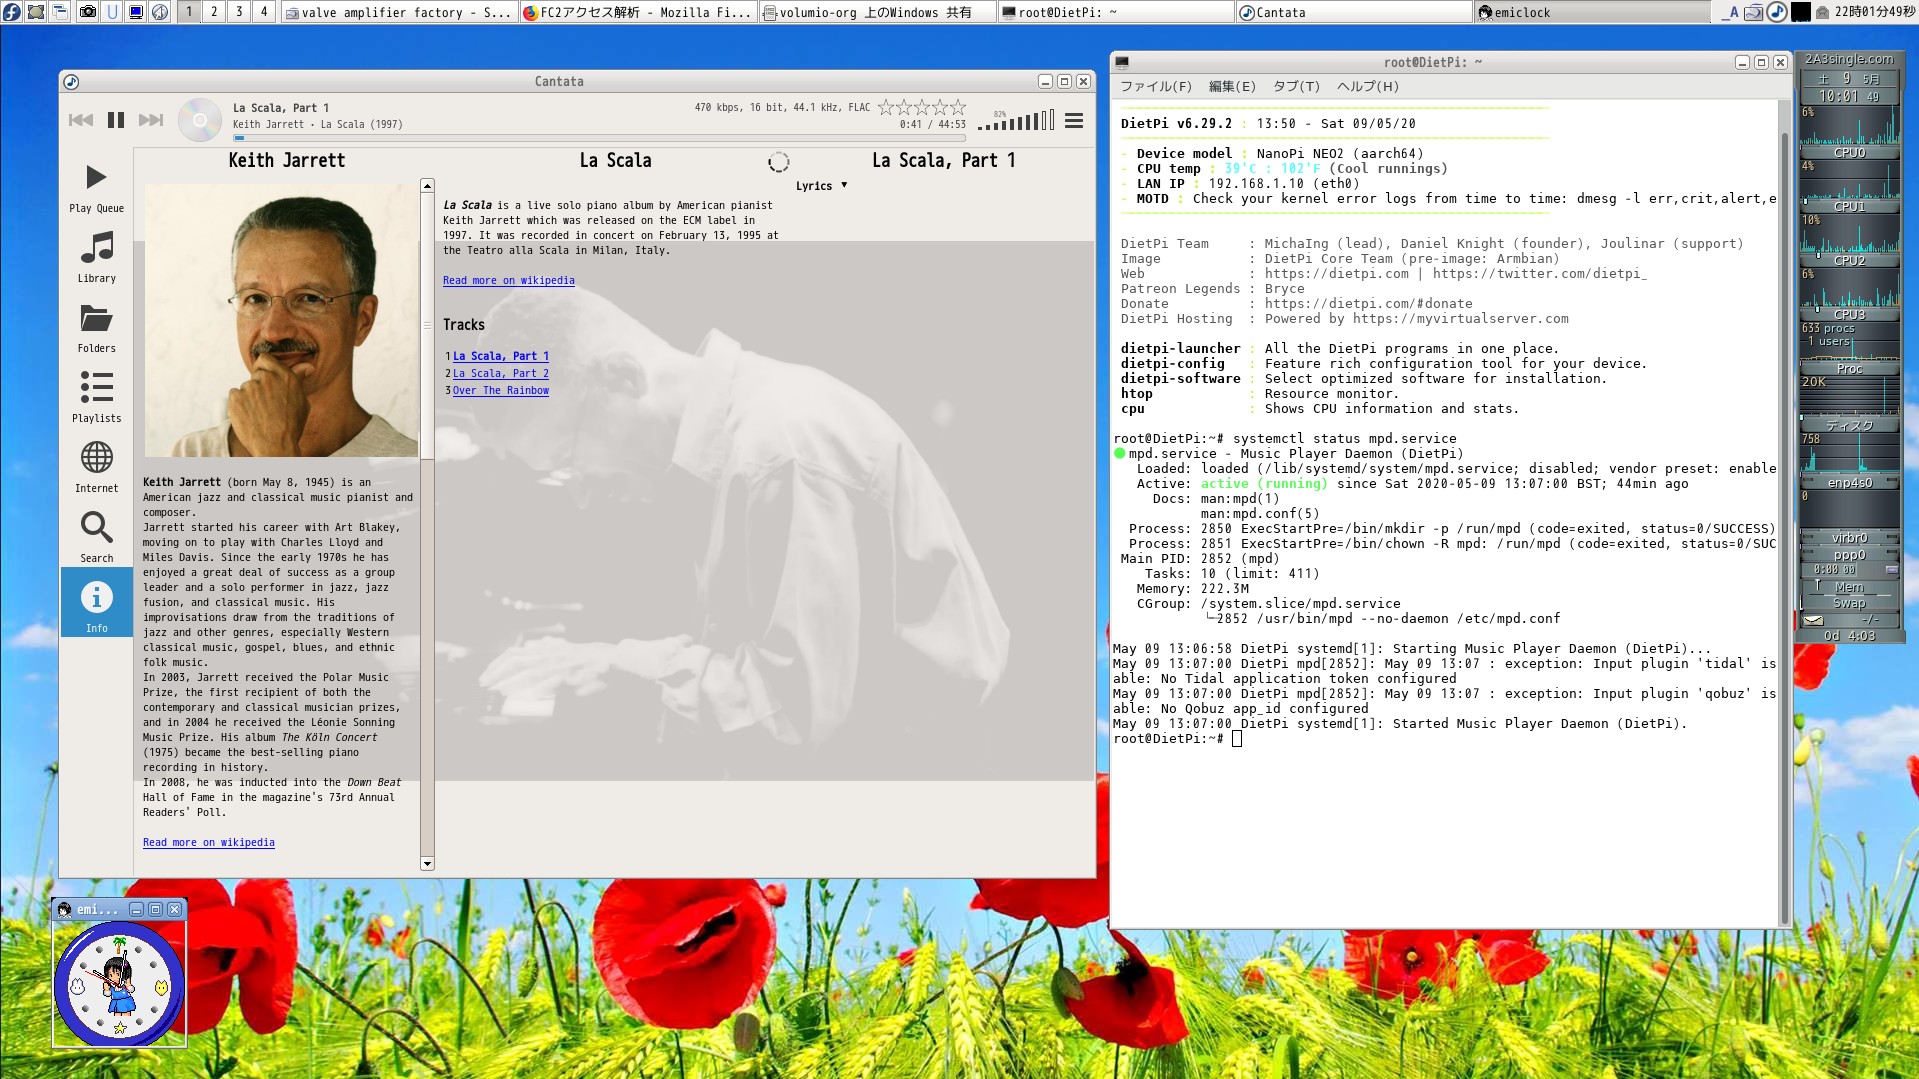Viewport: 1919px width, 1079px height.
Task: Open the terminal ファイル(F) menu
Action: [x=1155, y=87]
